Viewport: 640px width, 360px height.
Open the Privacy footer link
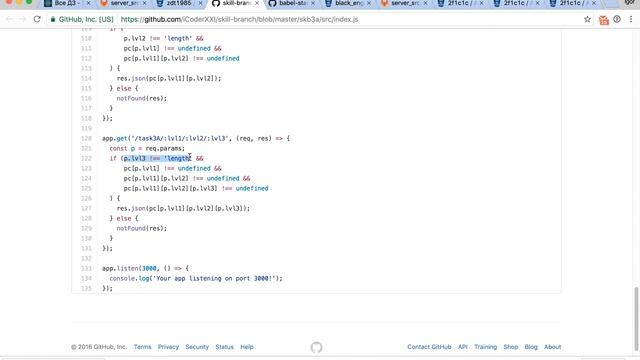168,347
